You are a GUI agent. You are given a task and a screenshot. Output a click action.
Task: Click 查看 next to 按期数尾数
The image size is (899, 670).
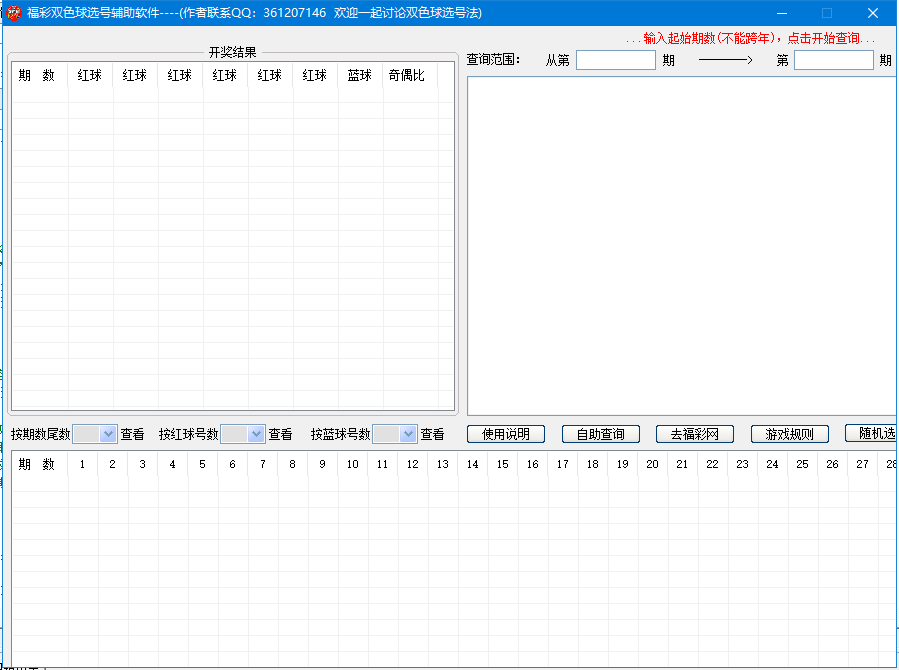133,435
